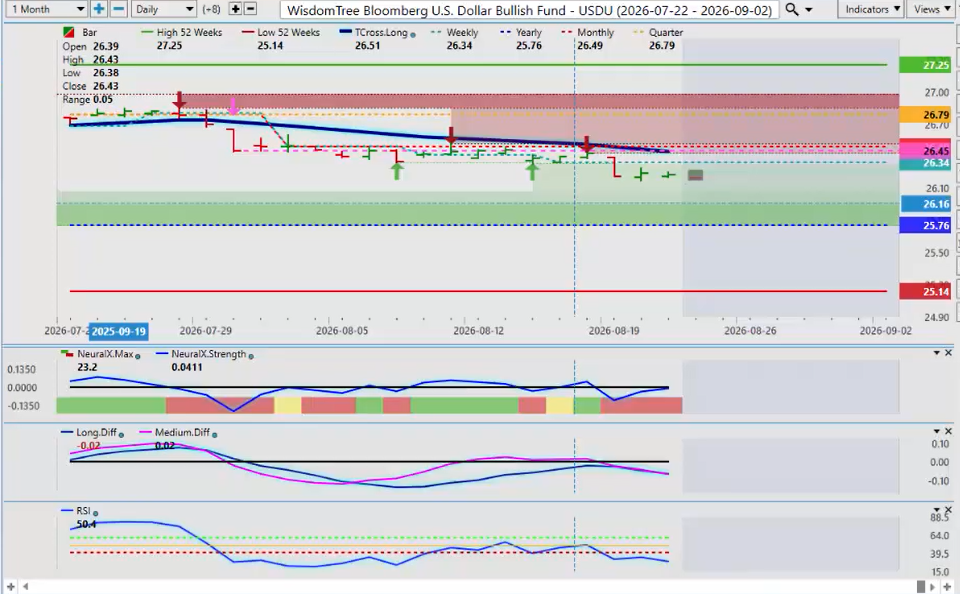Viewport: 960px width, 594px height.
Task: Click the Long.Diff legend label
Action: pos(96,432)
